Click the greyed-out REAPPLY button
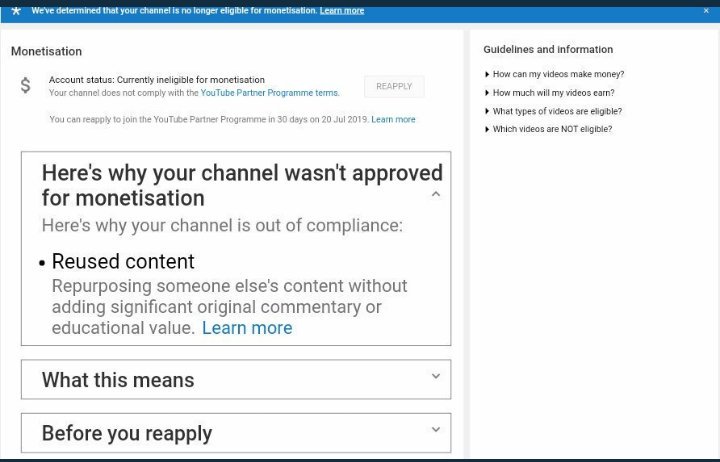The image size is (720, 462). point(394,86)
